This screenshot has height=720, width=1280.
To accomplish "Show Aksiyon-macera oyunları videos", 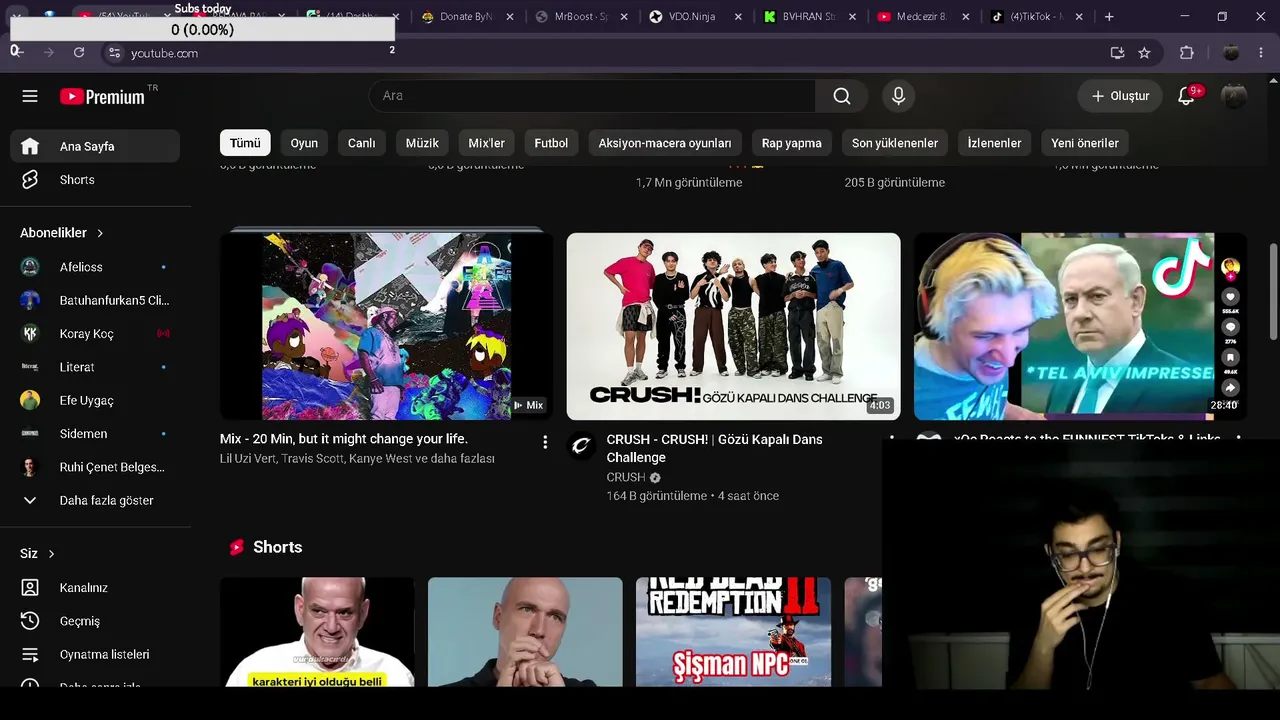I will (x=665, y=143).
